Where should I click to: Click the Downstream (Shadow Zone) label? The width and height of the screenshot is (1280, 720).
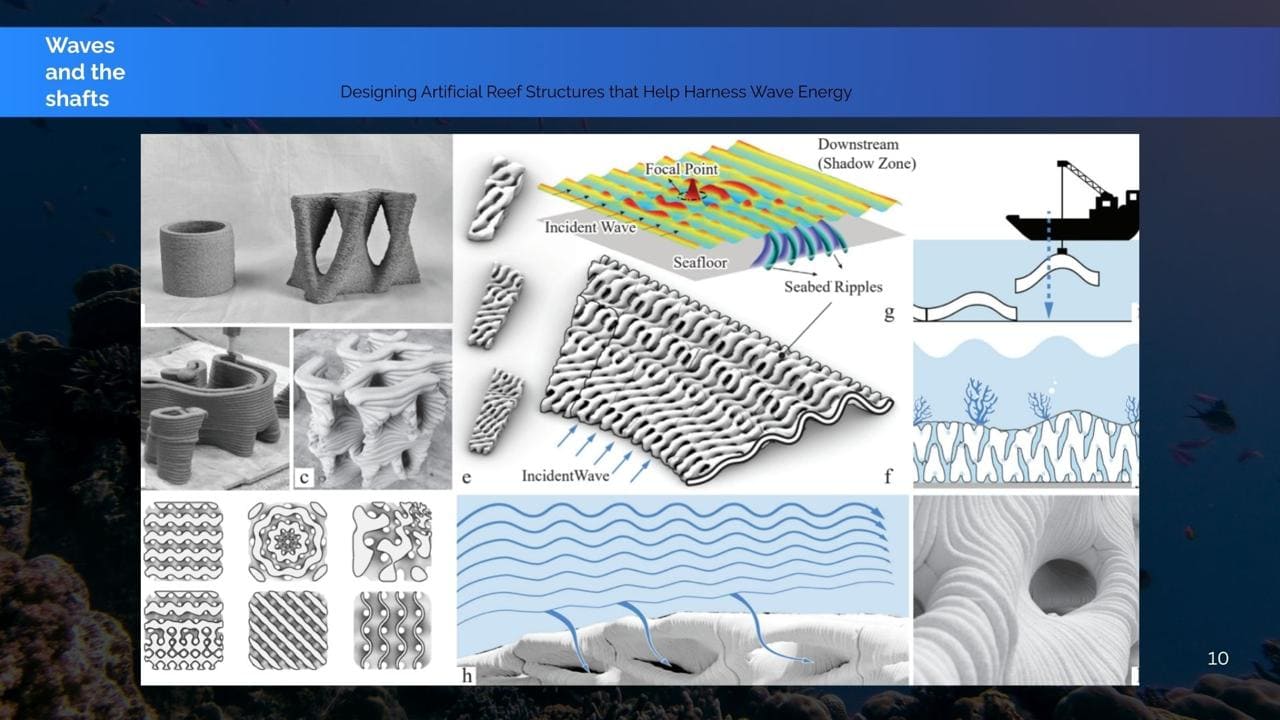[x=865, y=154]
